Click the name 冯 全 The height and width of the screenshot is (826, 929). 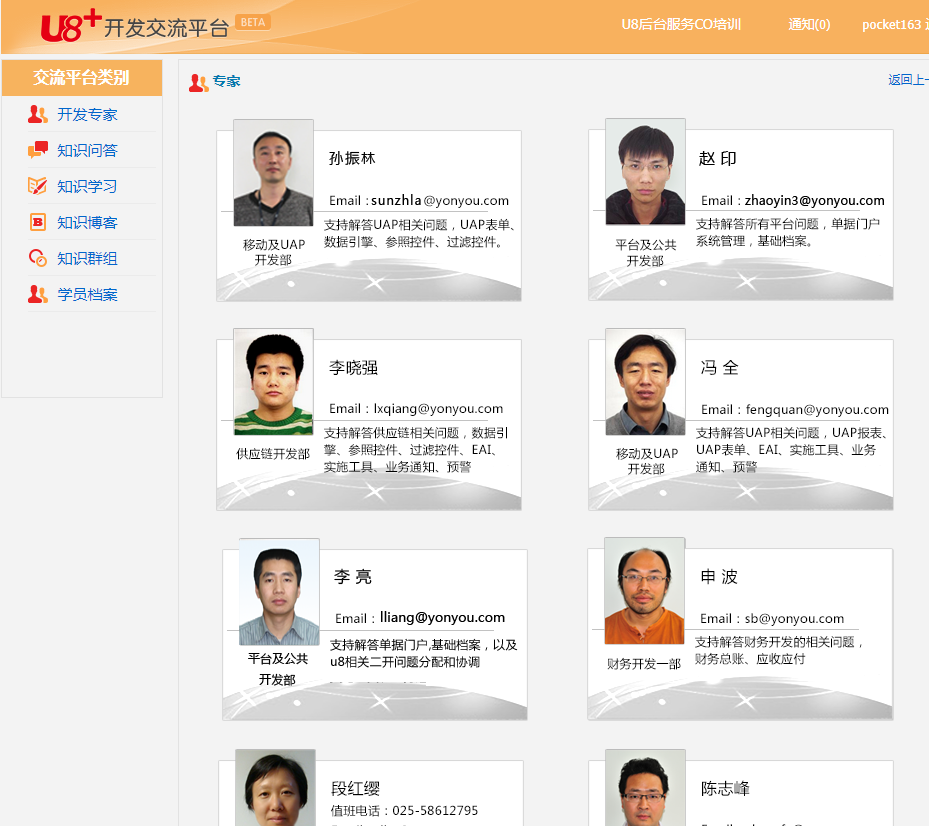click(x=719, y=368)
